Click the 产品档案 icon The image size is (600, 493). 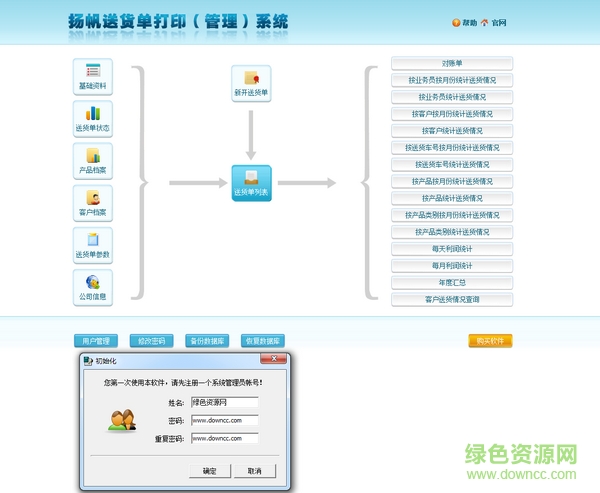(93, 161)
